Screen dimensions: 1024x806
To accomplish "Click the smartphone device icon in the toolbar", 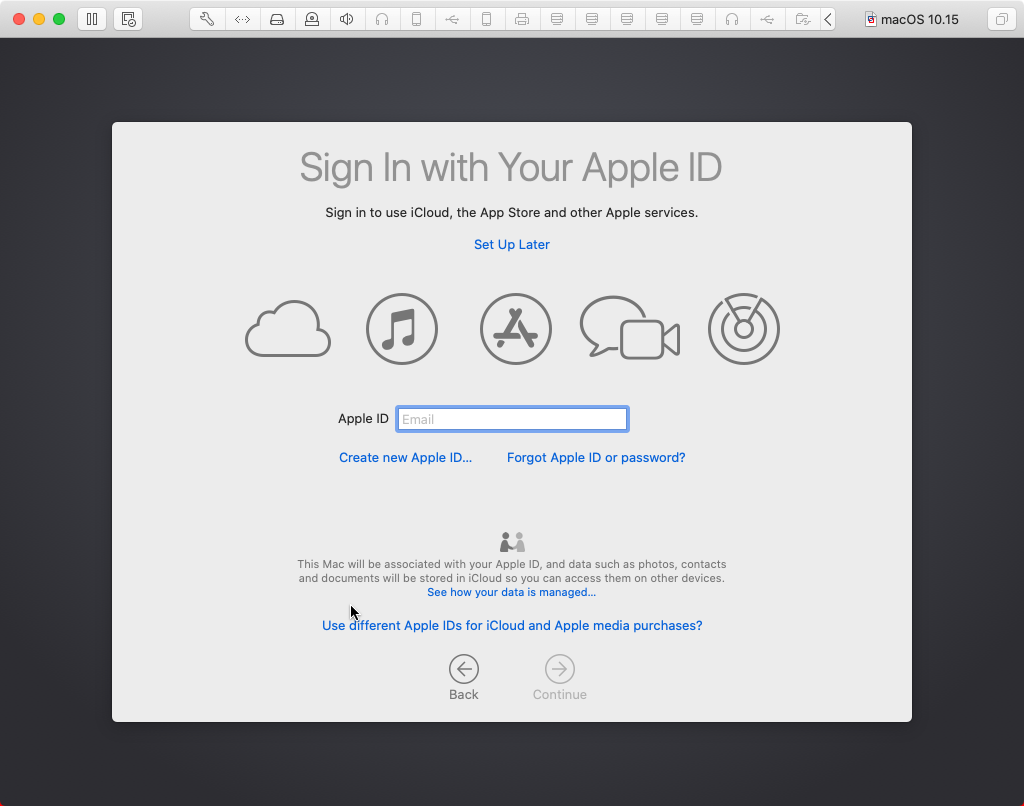I will pos(417,18).
